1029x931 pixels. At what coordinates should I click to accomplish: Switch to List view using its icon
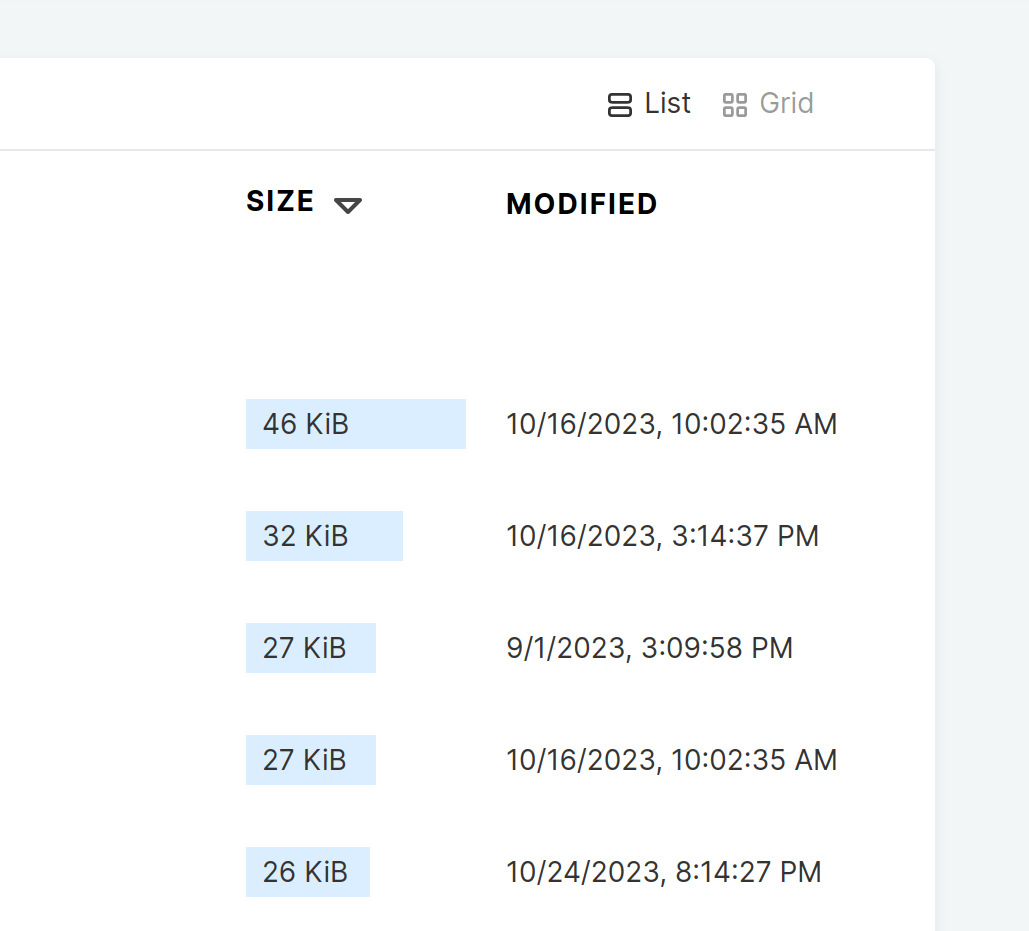[620, 105]
